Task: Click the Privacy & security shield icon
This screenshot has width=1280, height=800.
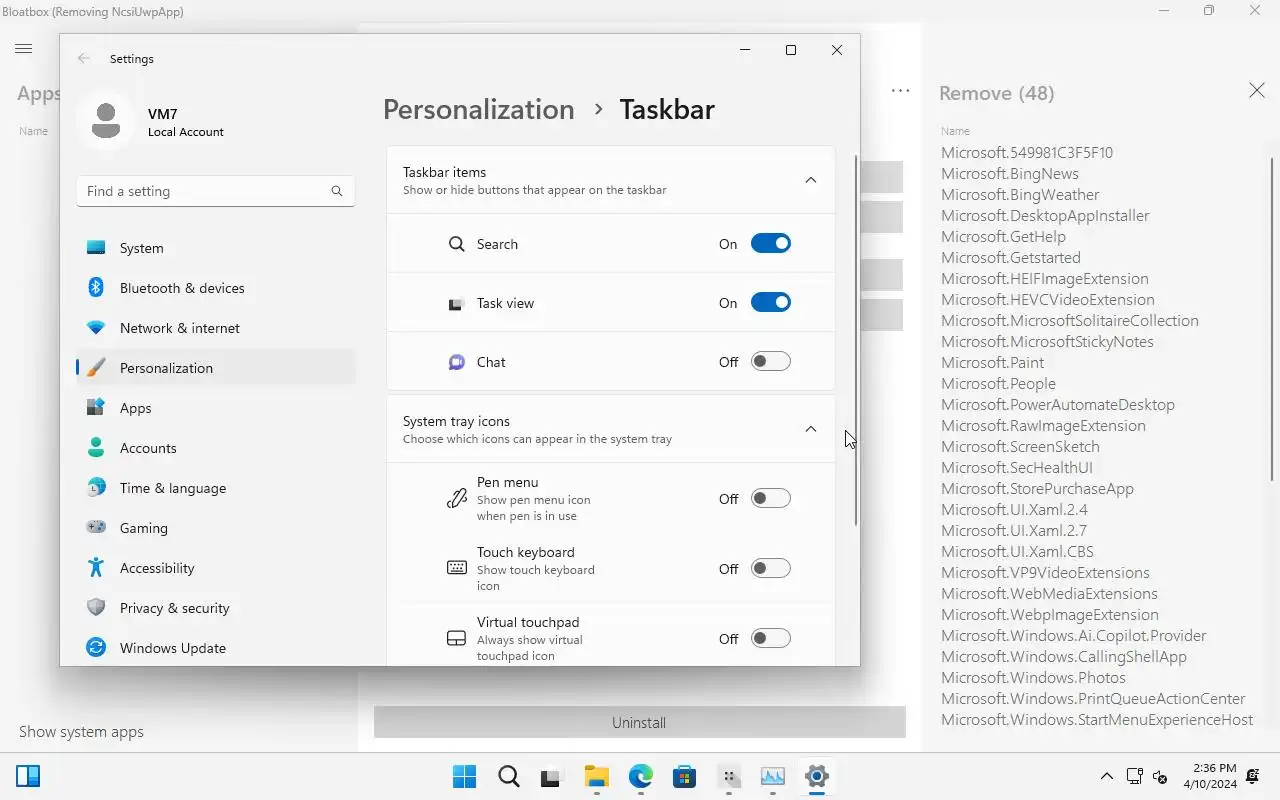Action: tap(96, 608)
